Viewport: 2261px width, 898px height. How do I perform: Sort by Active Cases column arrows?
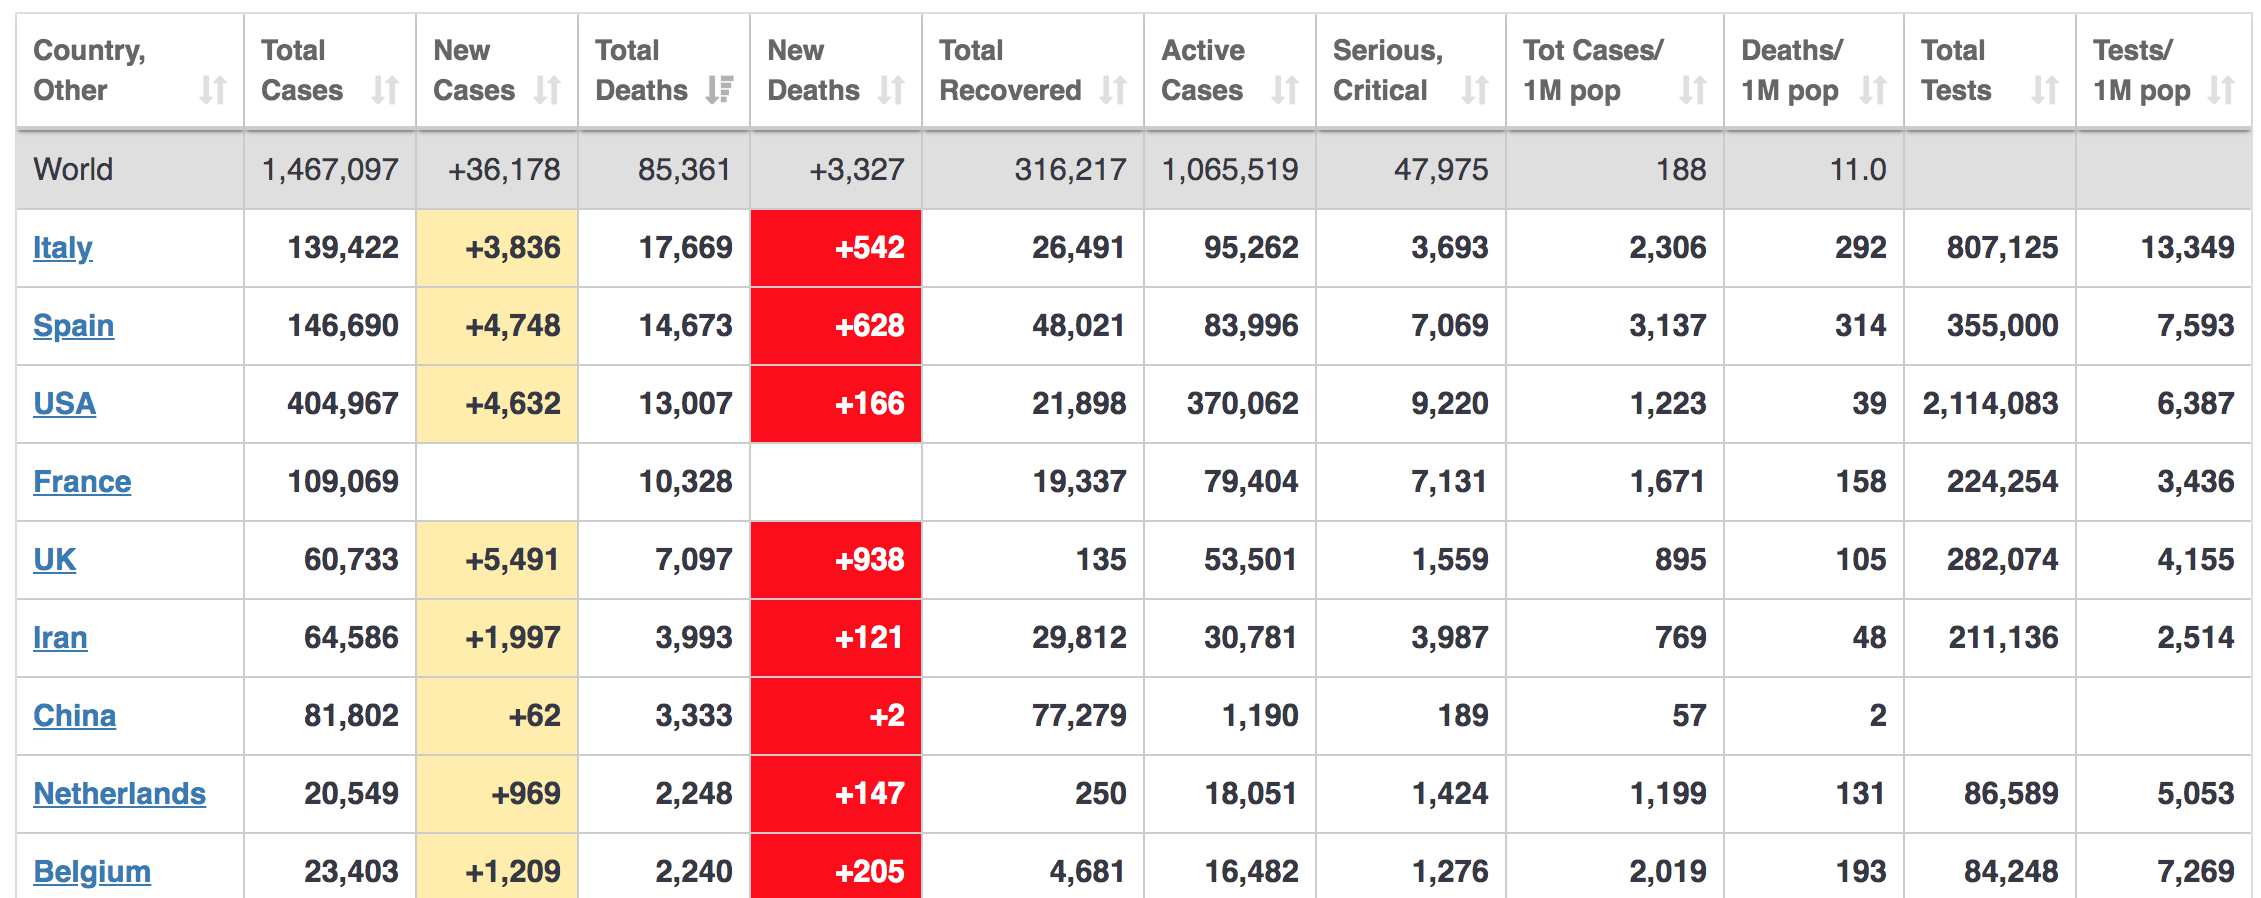click(1285, 90)
